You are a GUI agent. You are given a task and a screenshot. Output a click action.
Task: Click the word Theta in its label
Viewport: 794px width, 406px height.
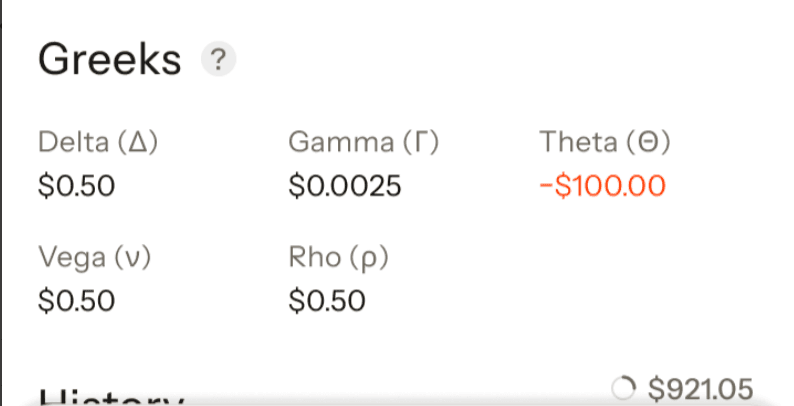[579, 143]
